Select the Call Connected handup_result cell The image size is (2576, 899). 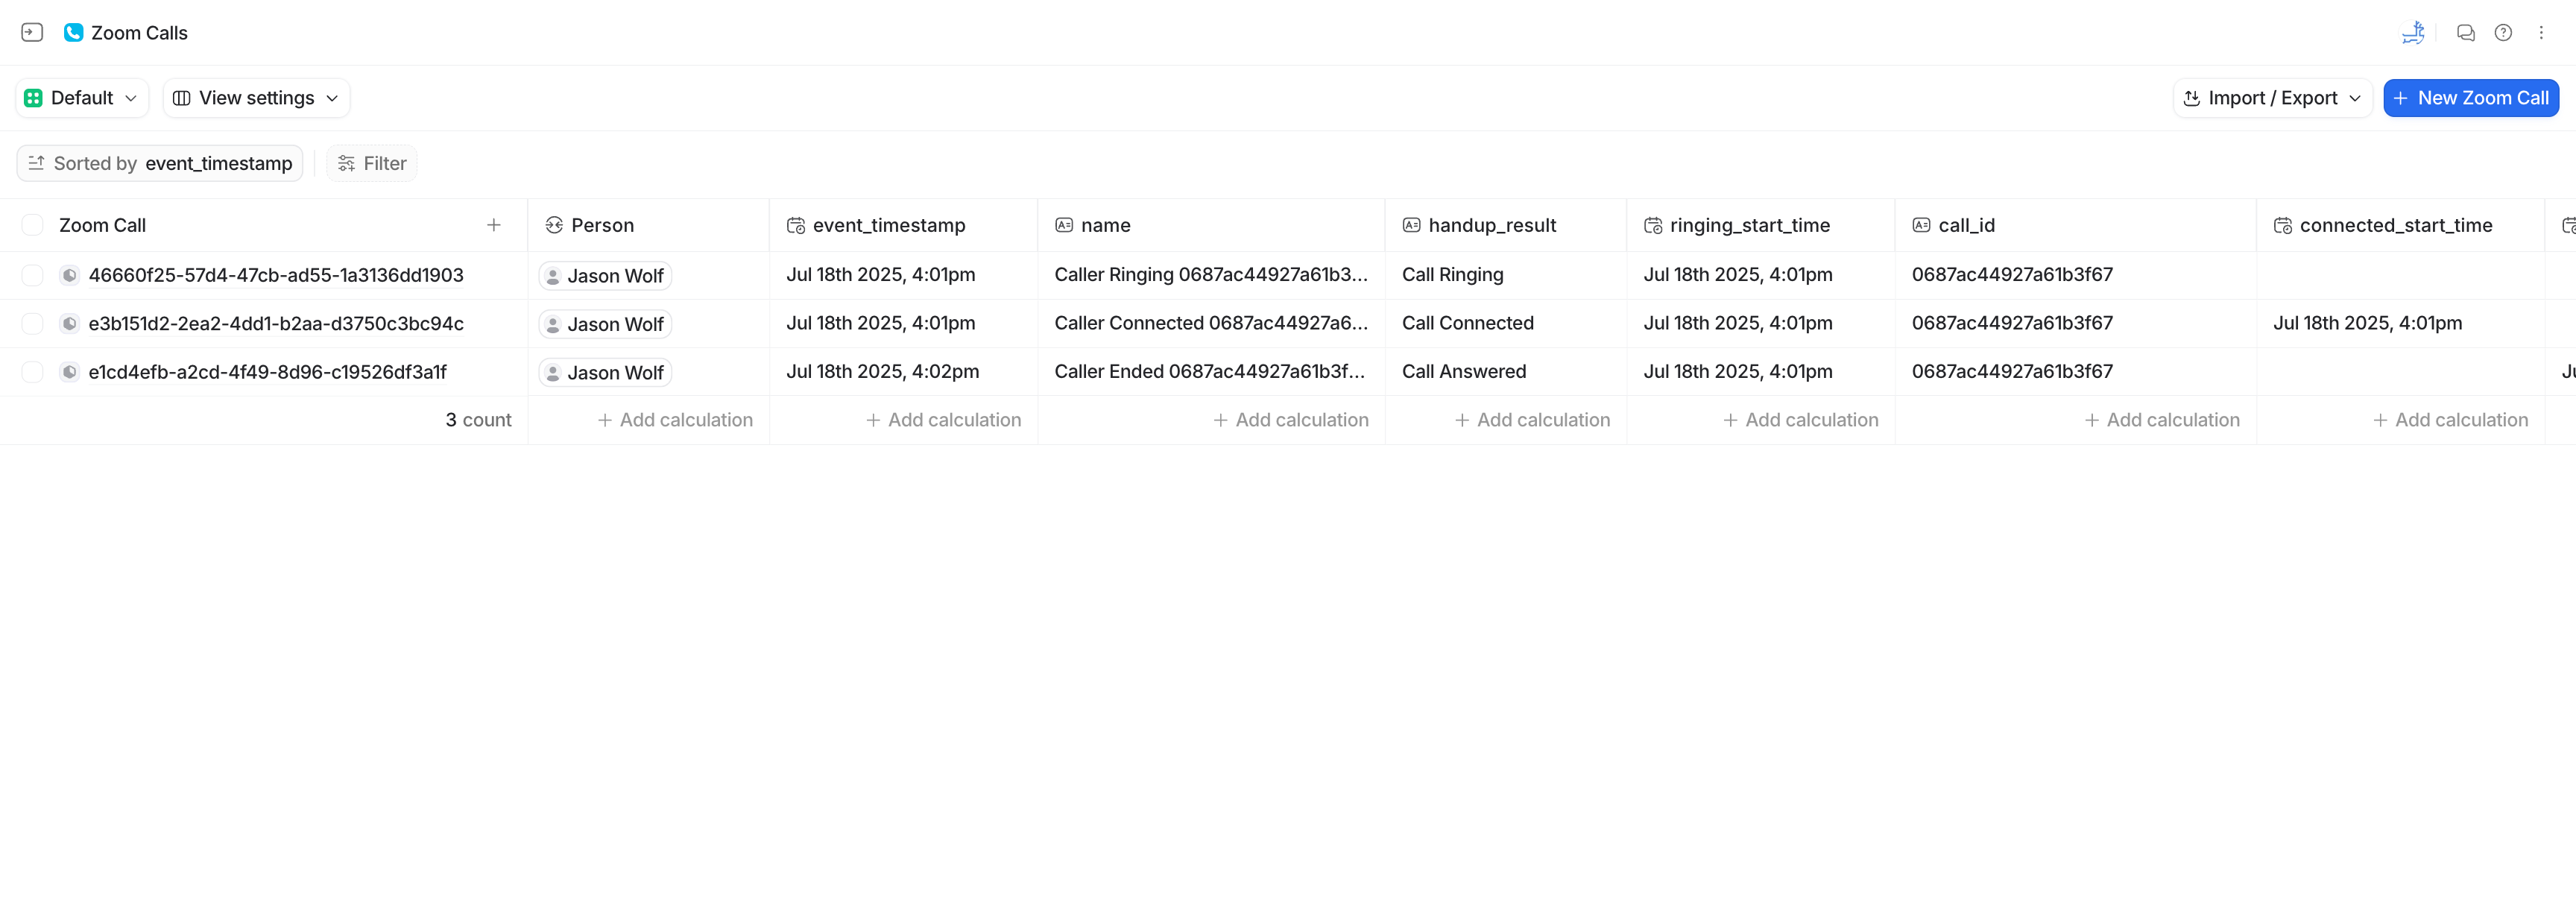(1506, 323)
